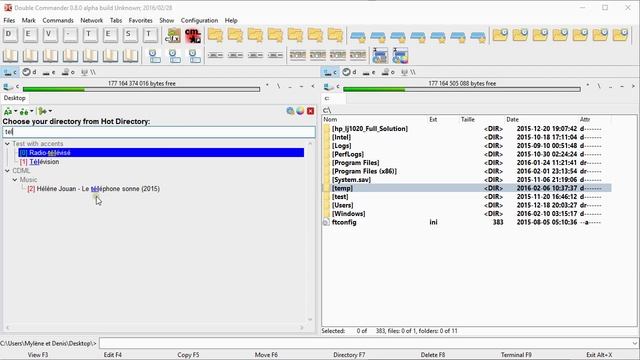Click the last folder-with-clock icon in toolbar
This screenshot has height=360, width=640.
pyautogui.click(x=620, y=35)
